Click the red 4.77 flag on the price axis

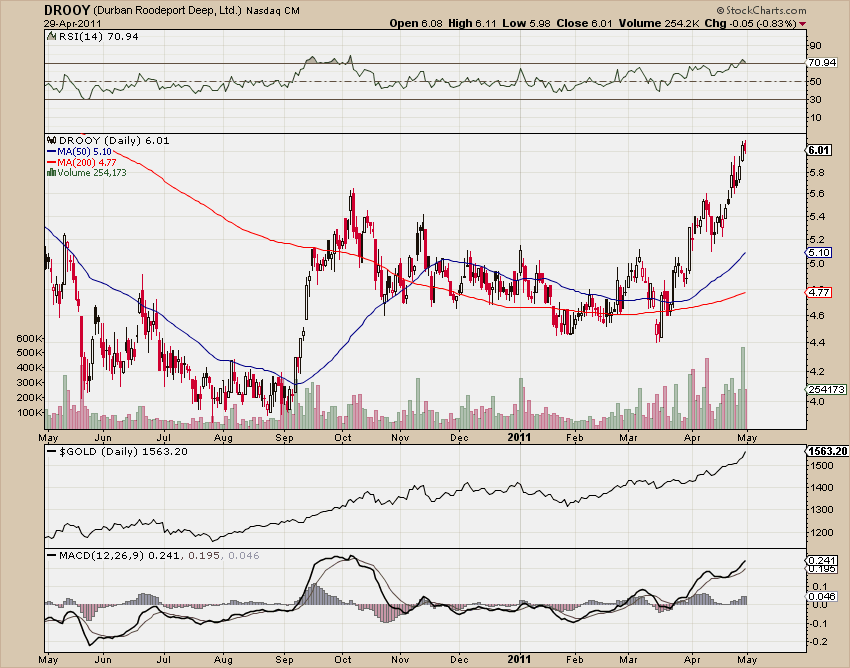pos(819,292)
